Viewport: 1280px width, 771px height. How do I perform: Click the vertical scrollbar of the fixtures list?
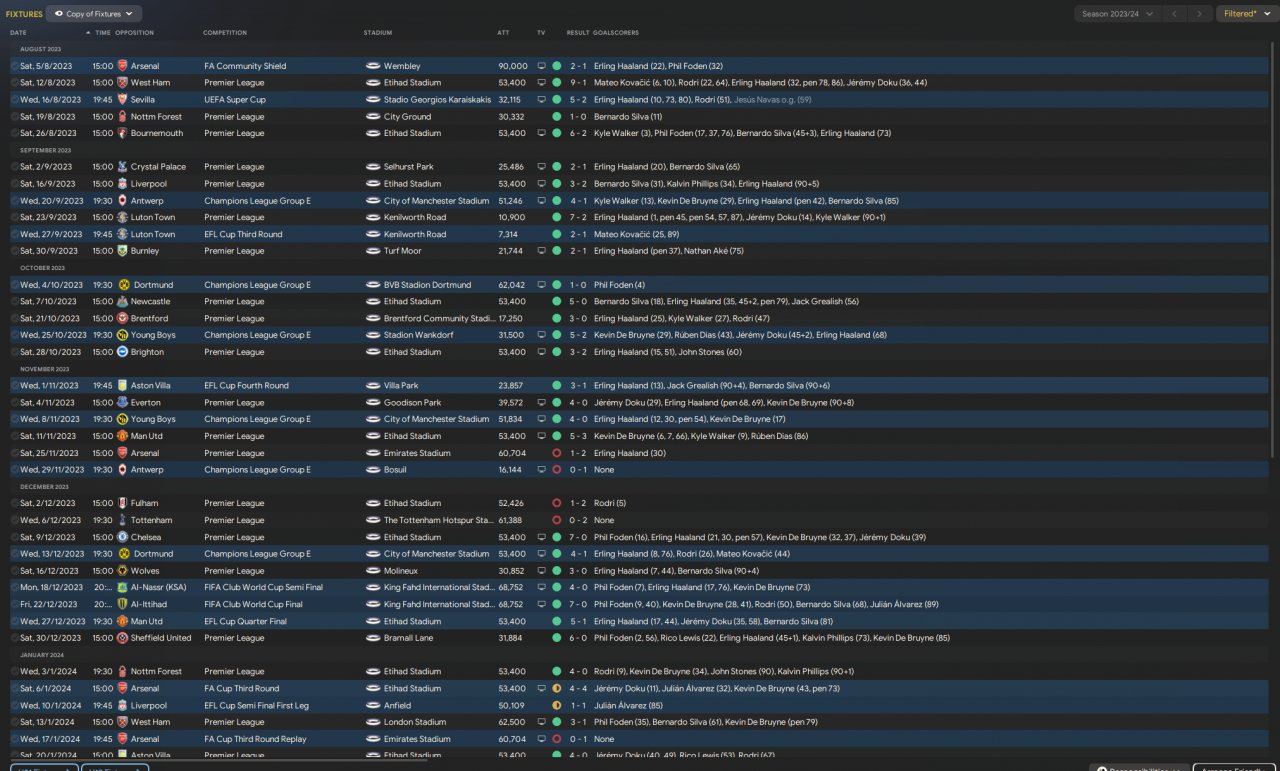[1273, 250]
